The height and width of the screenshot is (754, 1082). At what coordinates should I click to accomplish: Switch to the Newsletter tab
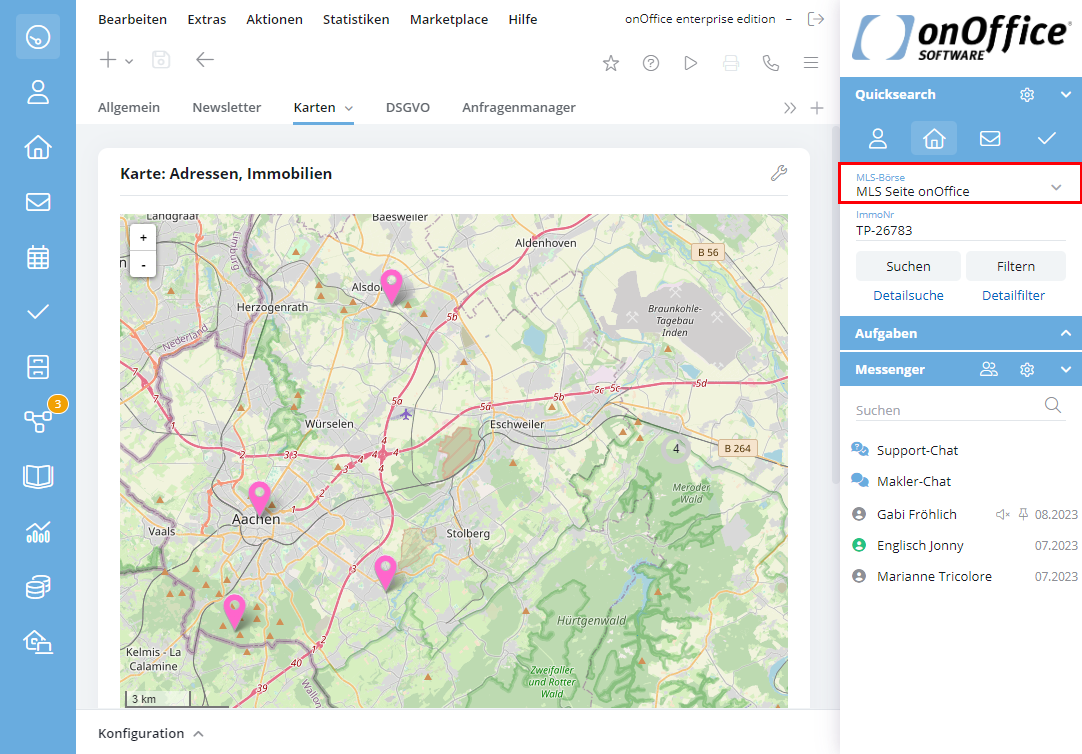(x=226, y=108)
